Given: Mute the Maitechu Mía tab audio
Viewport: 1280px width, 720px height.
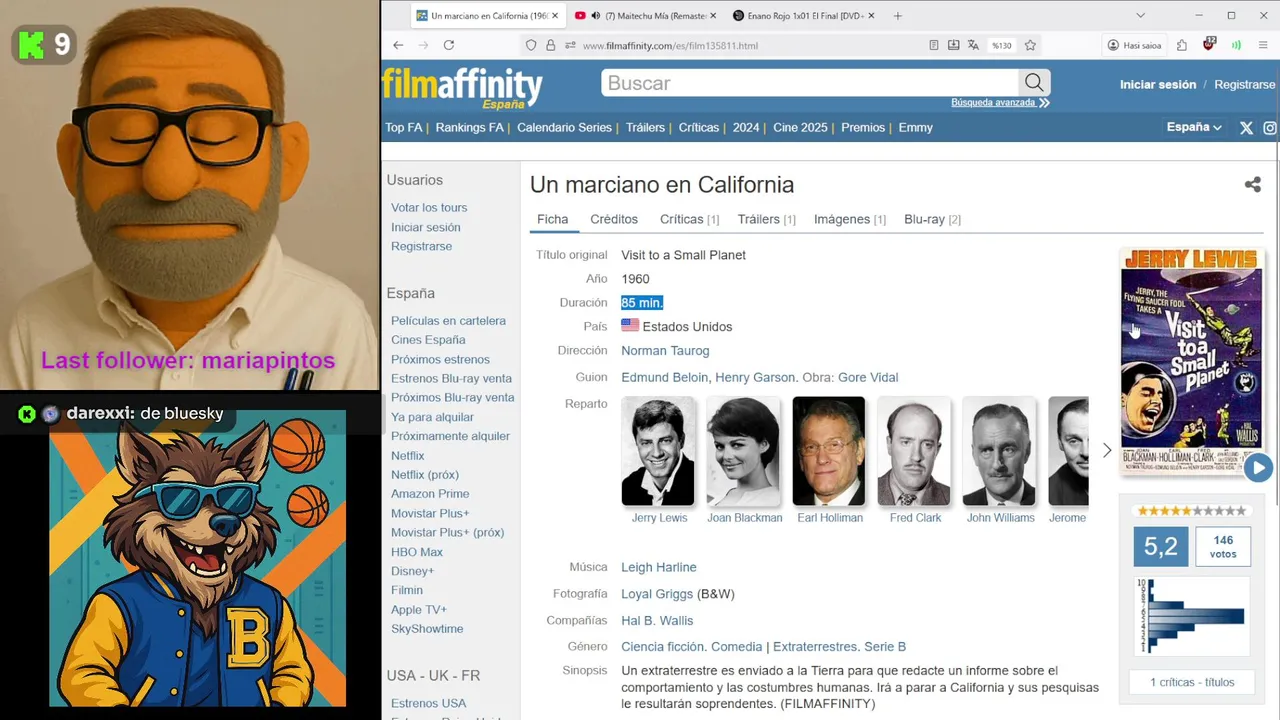Looking at the screenshot, I should point(596,16).
